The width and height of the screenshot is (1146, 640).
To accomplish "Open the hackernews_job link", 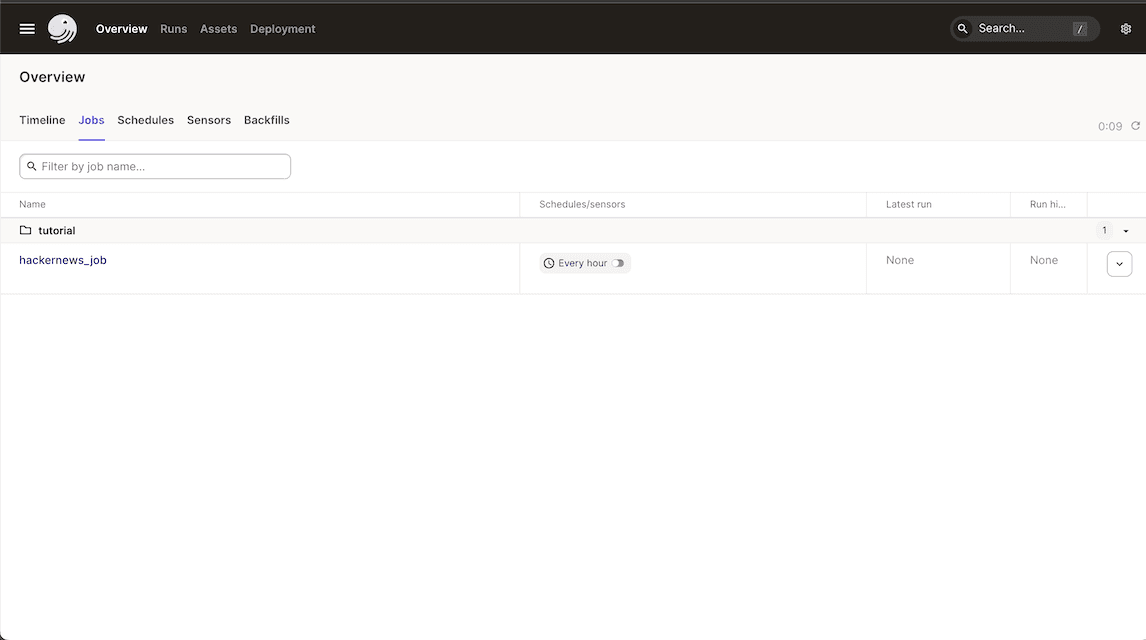I will coord(63,259).
